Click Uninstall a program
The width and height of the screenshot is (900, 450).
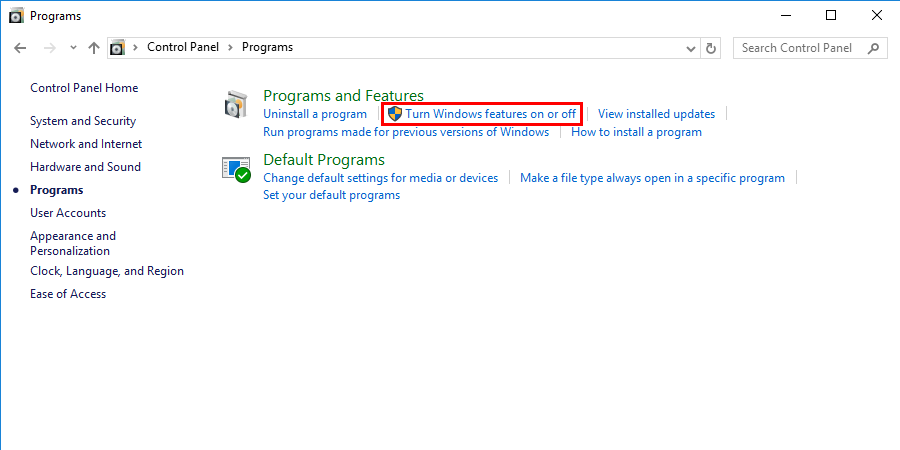315,114
